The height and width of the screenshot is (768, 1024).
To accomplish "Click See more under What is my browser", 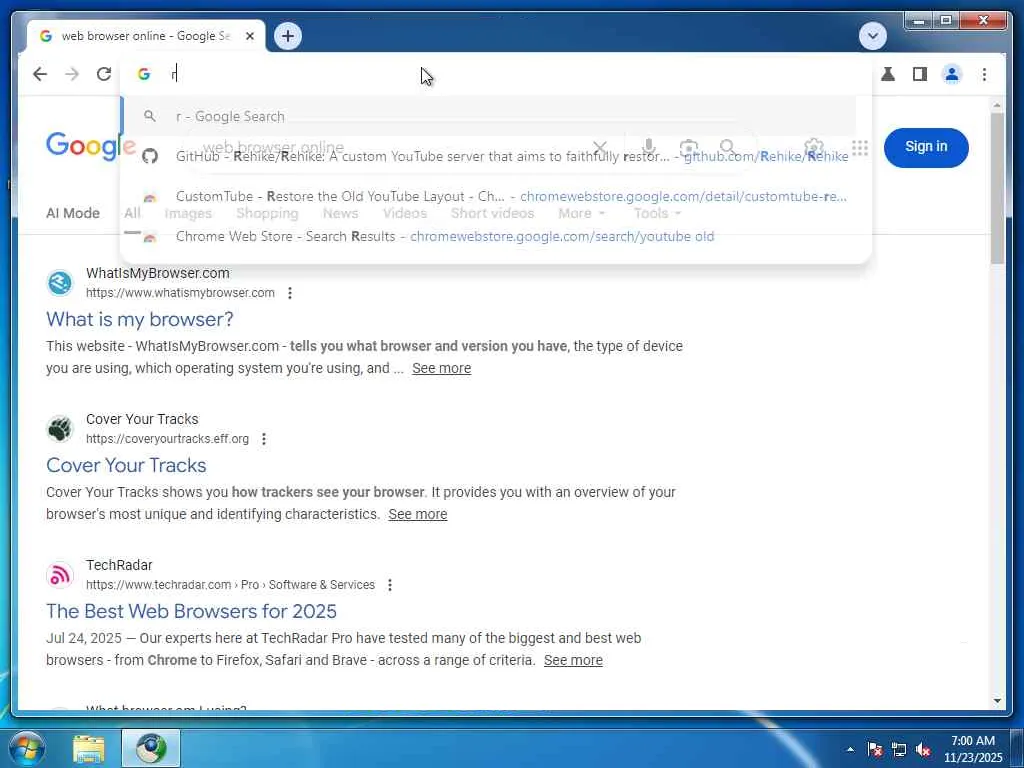I will [441, 368].
